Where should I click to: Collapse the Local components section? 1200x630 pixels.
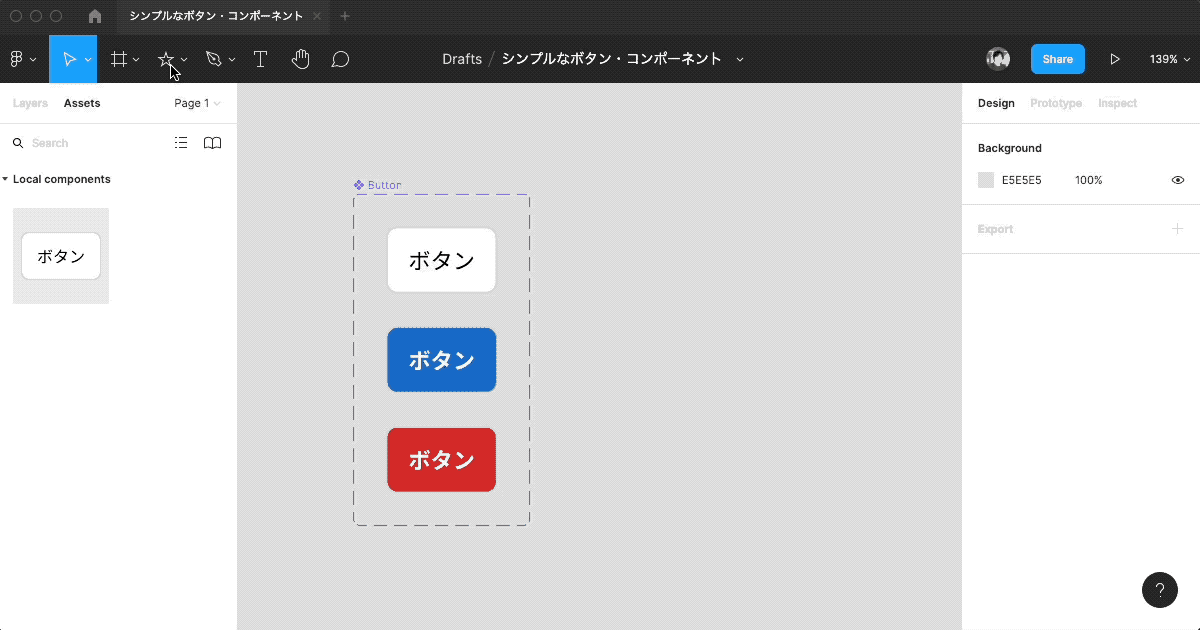pyautogui.click(x=8, y=178)
